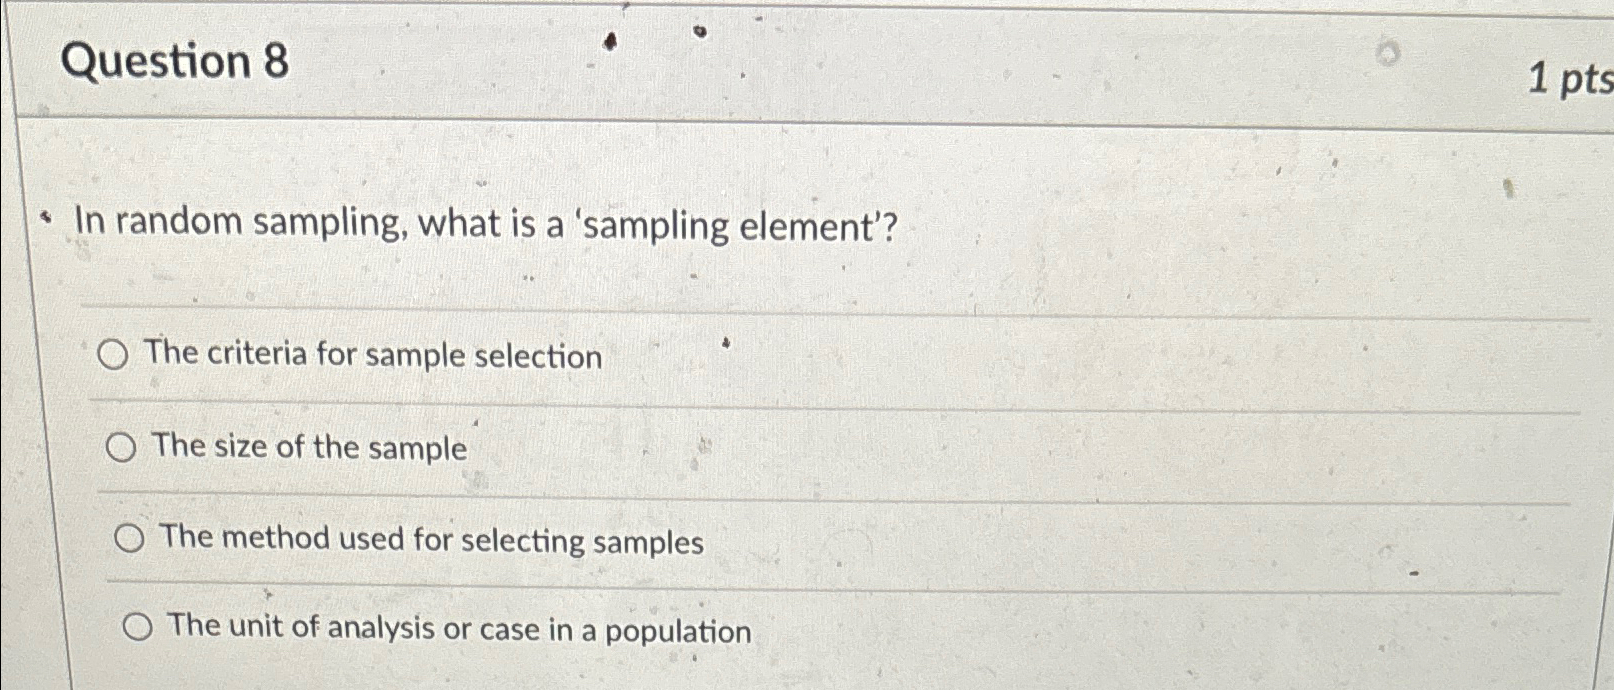Select the radio button for 'The method used for selecting samples'
The height and width of the screenshot is (690, 1614).
coord(128,538)
